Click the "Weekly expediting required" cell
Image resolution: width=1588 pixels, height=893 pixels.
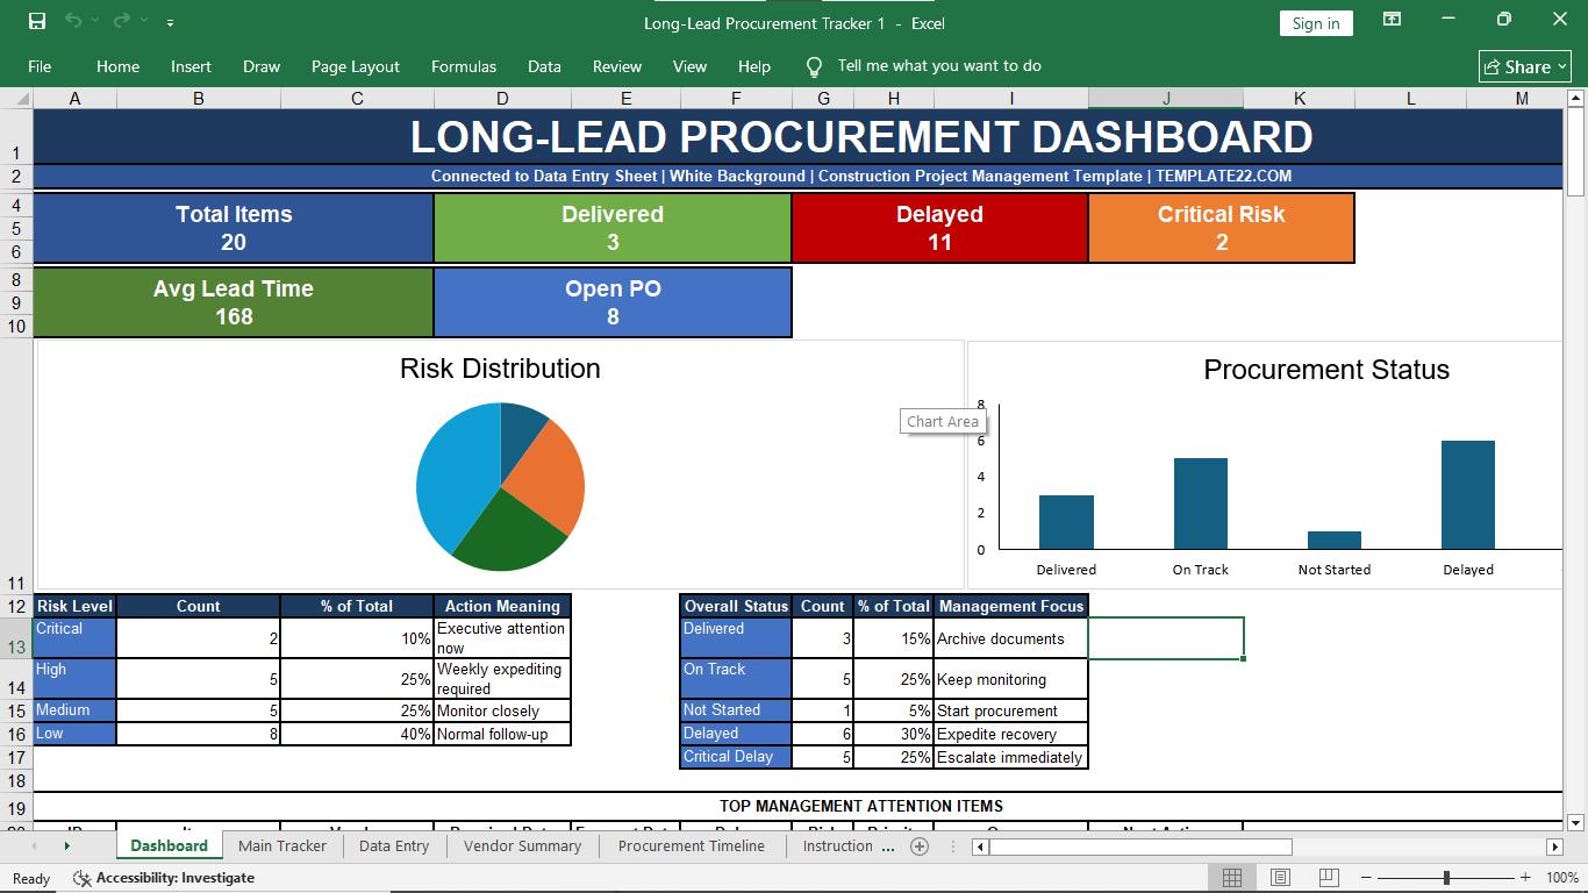(502, 679)
